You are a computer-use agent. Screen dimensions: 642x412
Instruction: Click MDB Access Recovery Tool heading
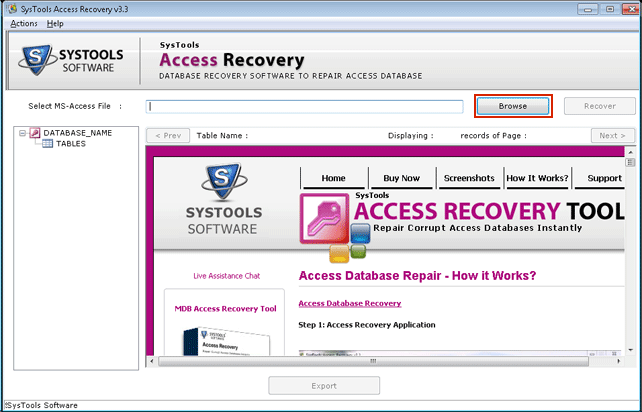coord(225,309)
